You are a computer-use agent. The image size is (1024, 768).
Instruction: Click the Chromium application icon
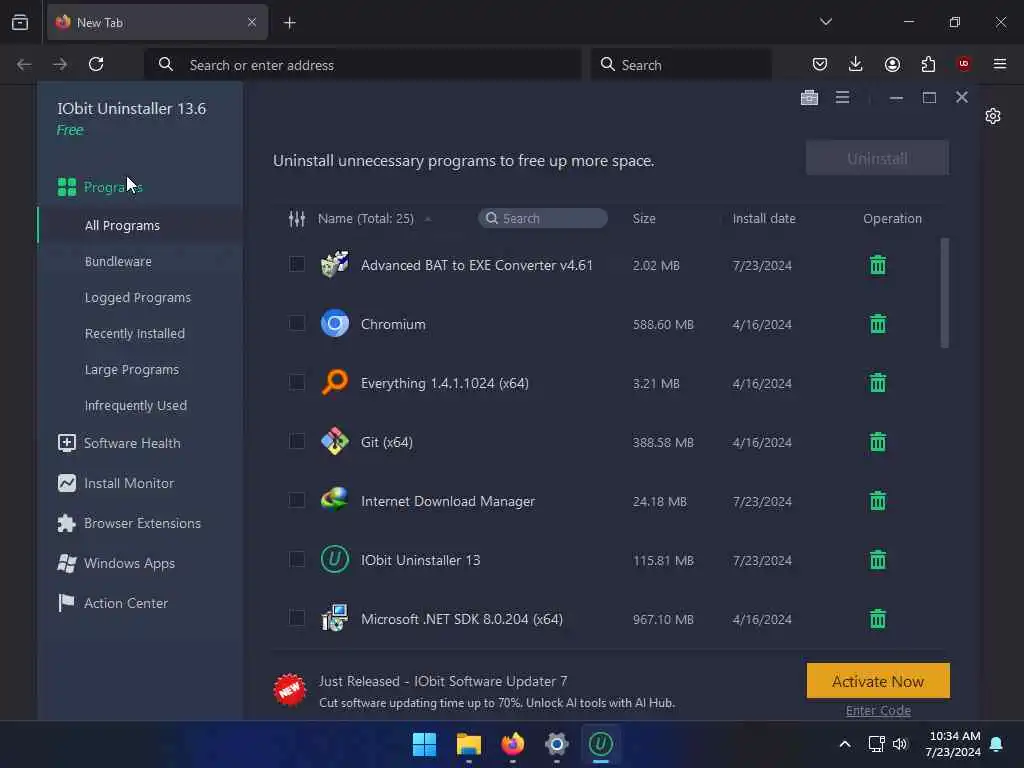(335, 323)
